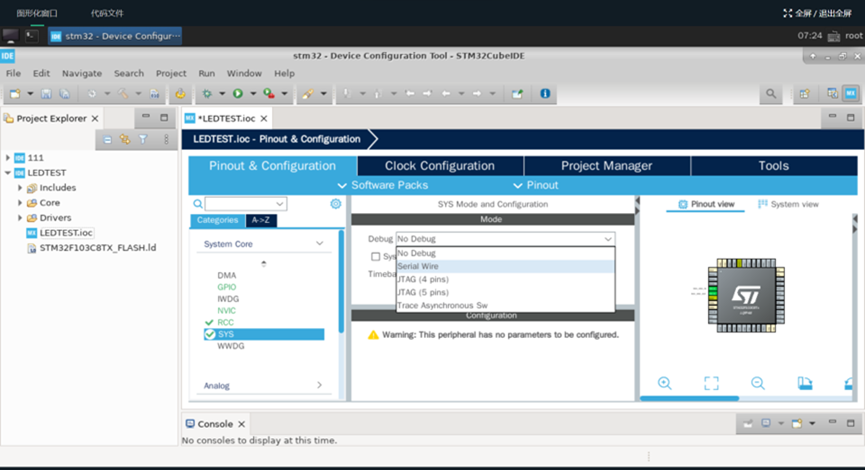Open the File menu
The height and width of the screenshot is (470, 865).
click(13, 73)
